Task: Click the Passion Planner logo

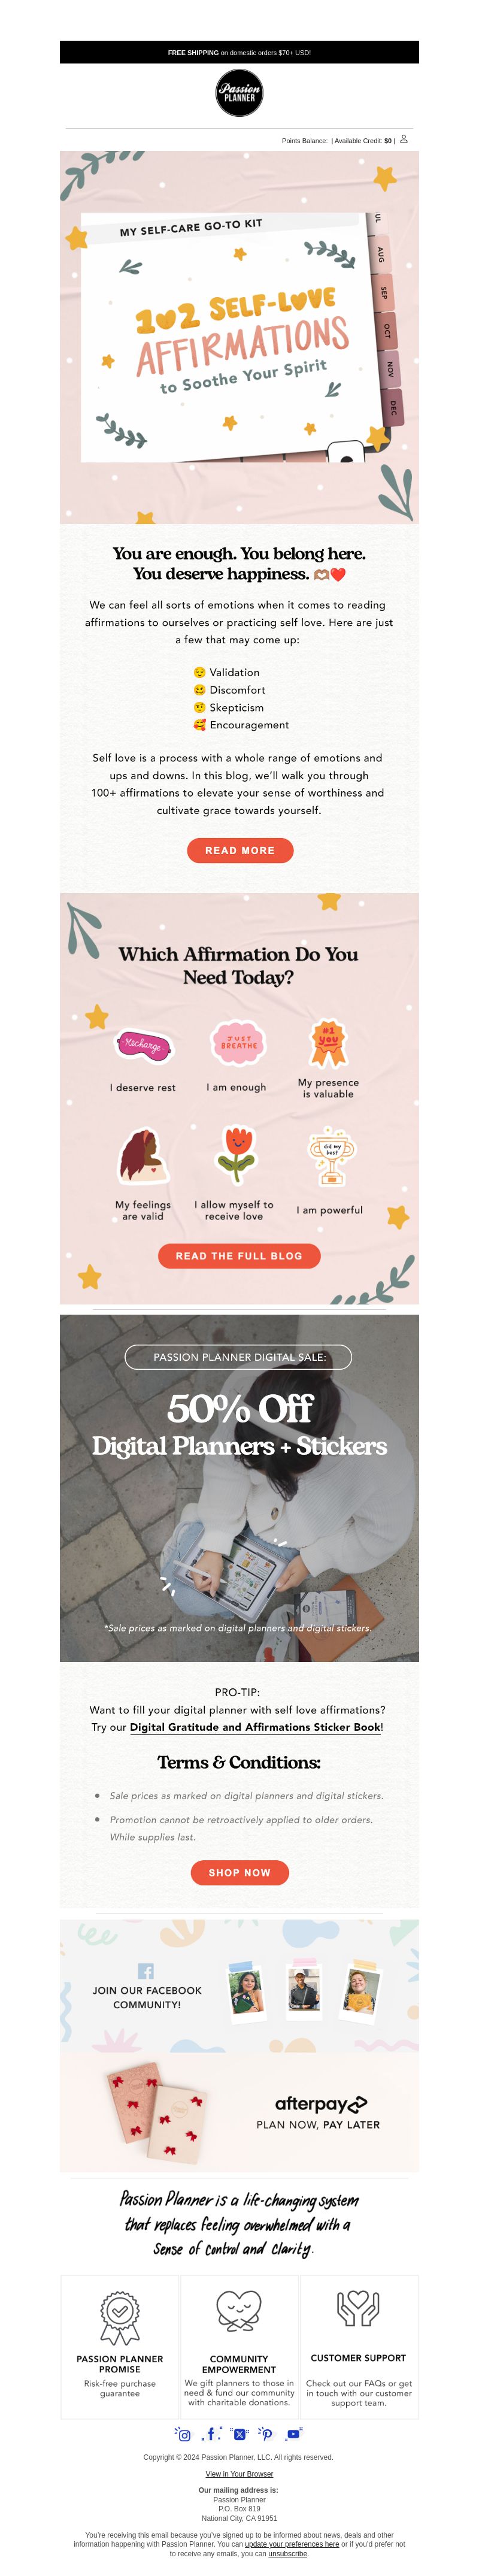Action: pos(239,93)
